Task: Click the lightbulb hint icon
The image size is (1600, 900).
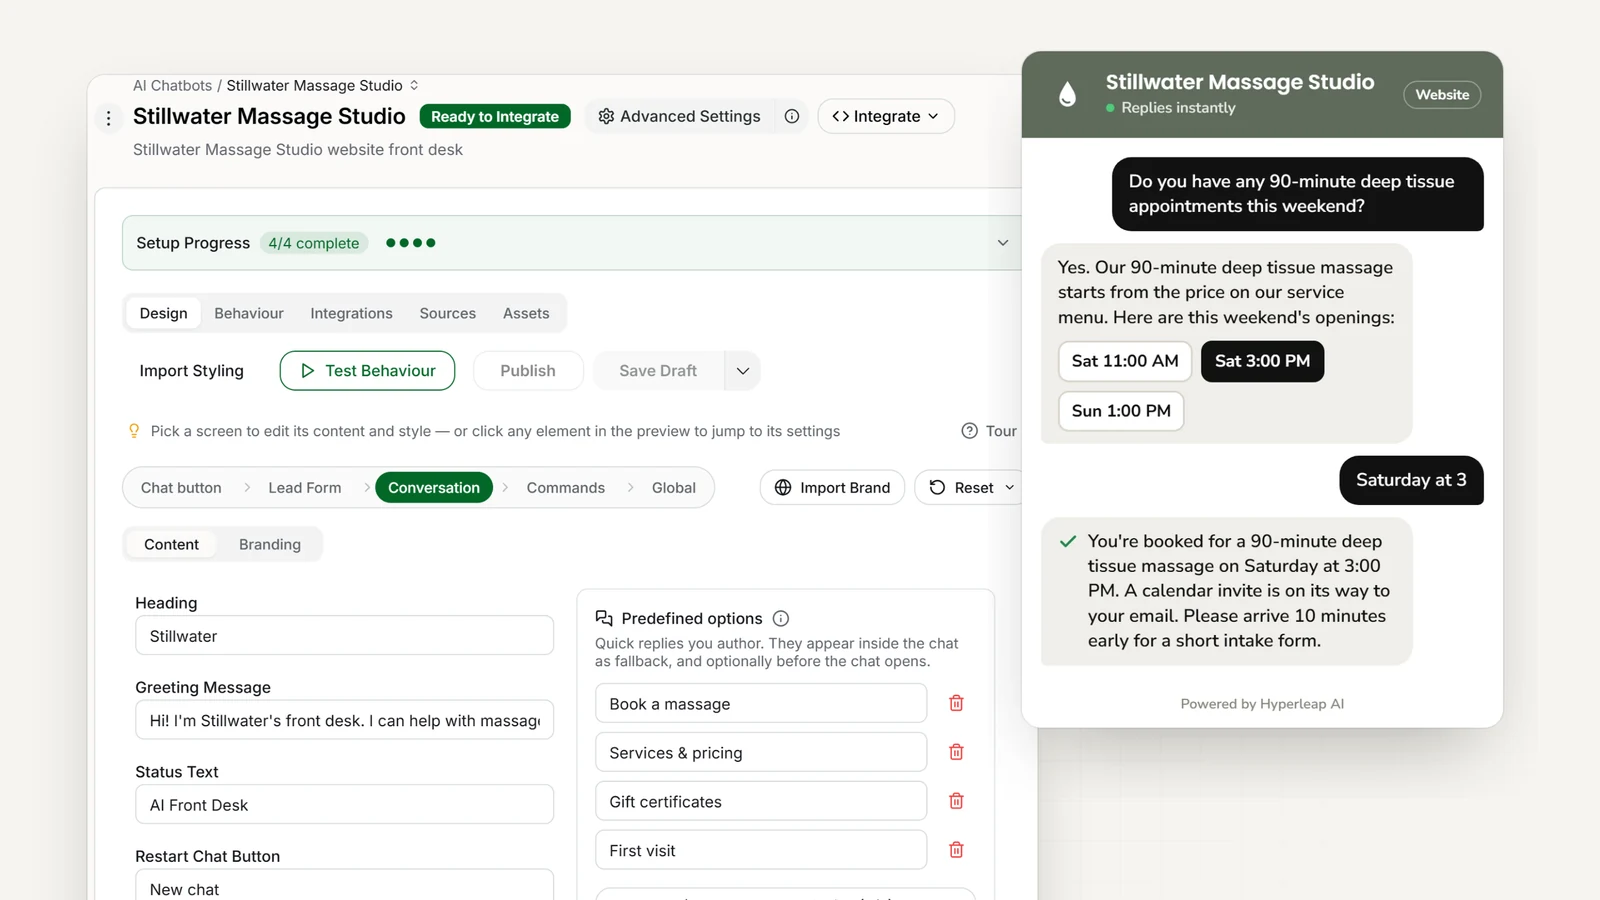Action: tap(134, 431)
